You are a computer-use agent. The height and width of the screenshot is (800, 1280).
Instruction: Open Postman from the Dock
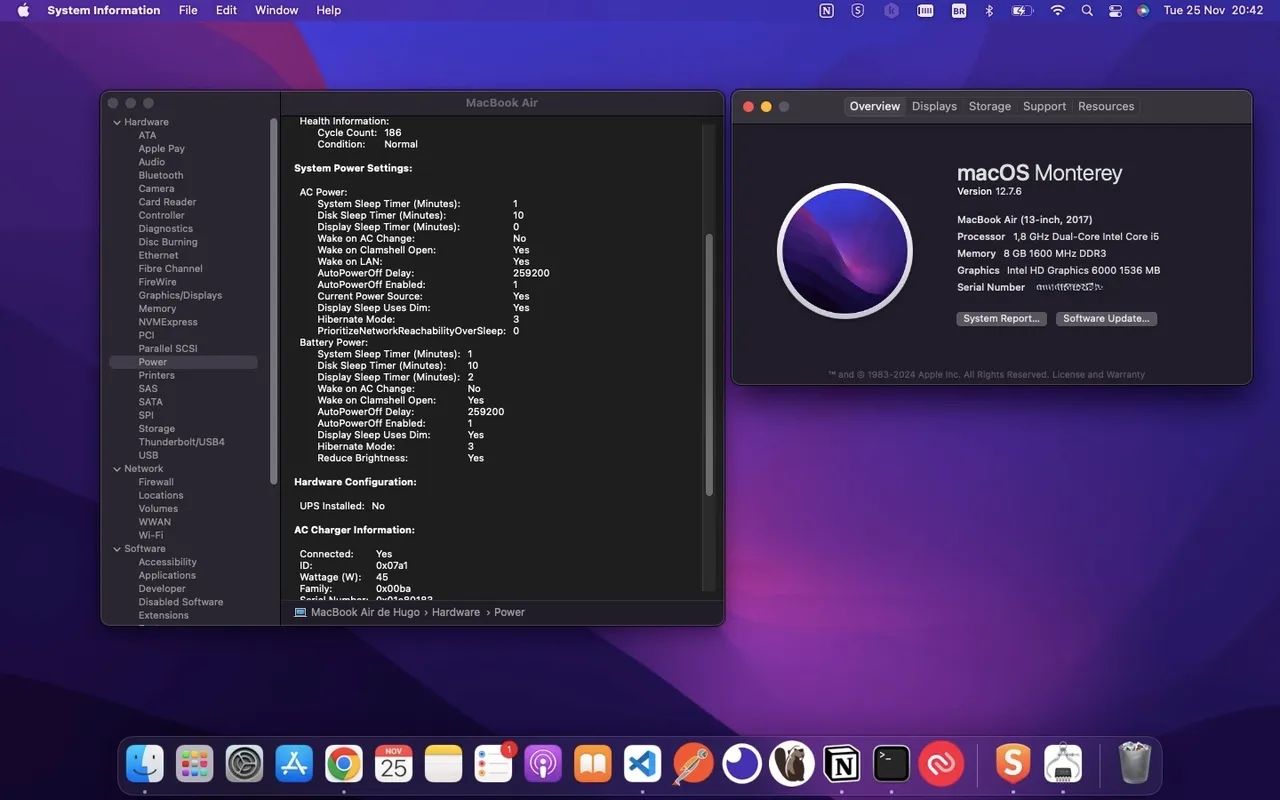pos(692,763)
